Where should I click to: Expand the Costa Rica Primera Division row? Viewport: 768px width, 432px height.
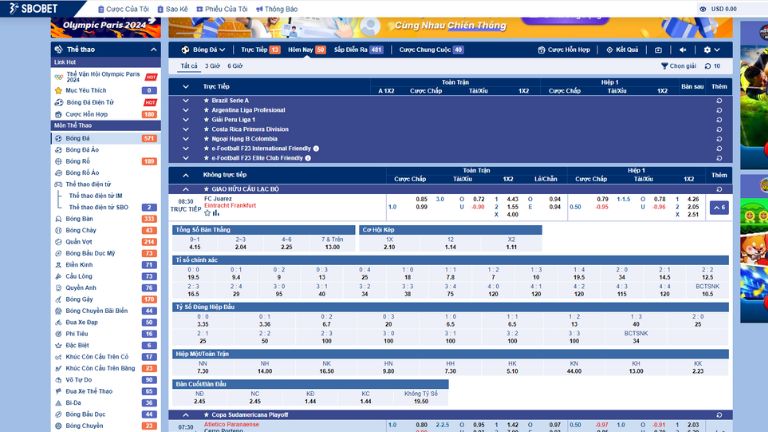coord(186,129)
